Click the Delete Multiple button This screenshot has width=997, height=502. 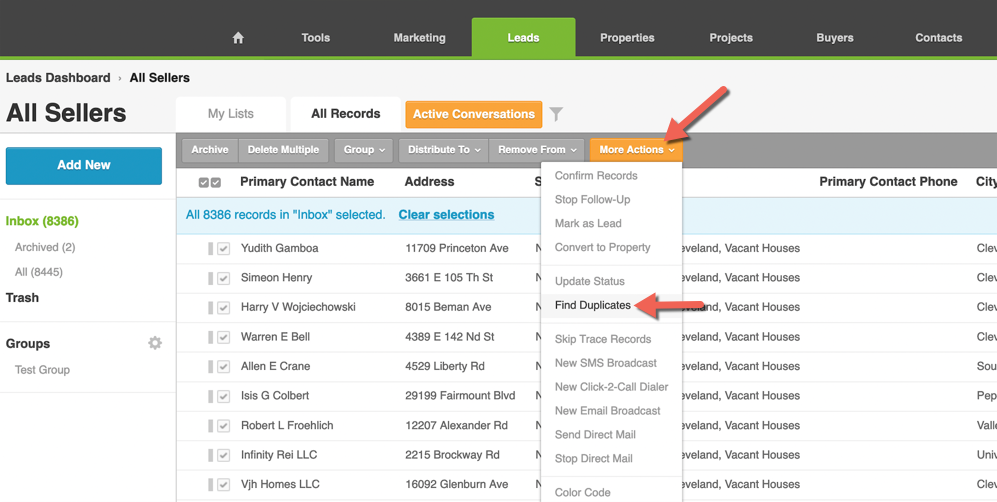click(x=284, y=150)
